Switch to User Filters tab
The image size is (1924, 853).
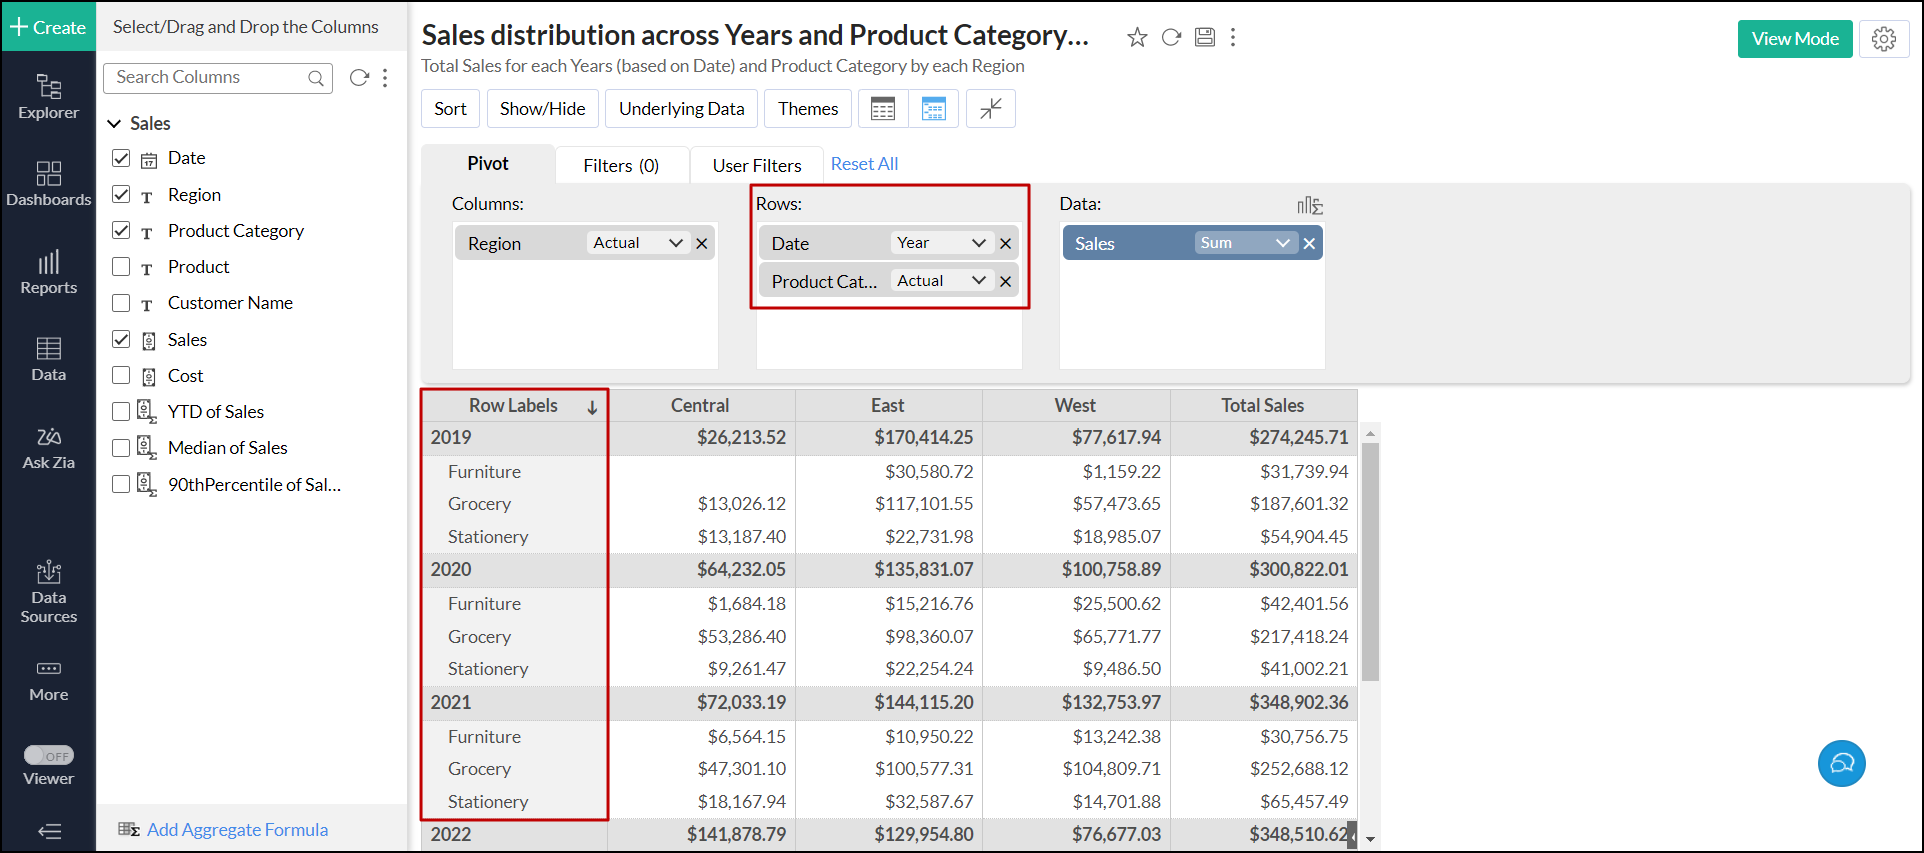756,166
